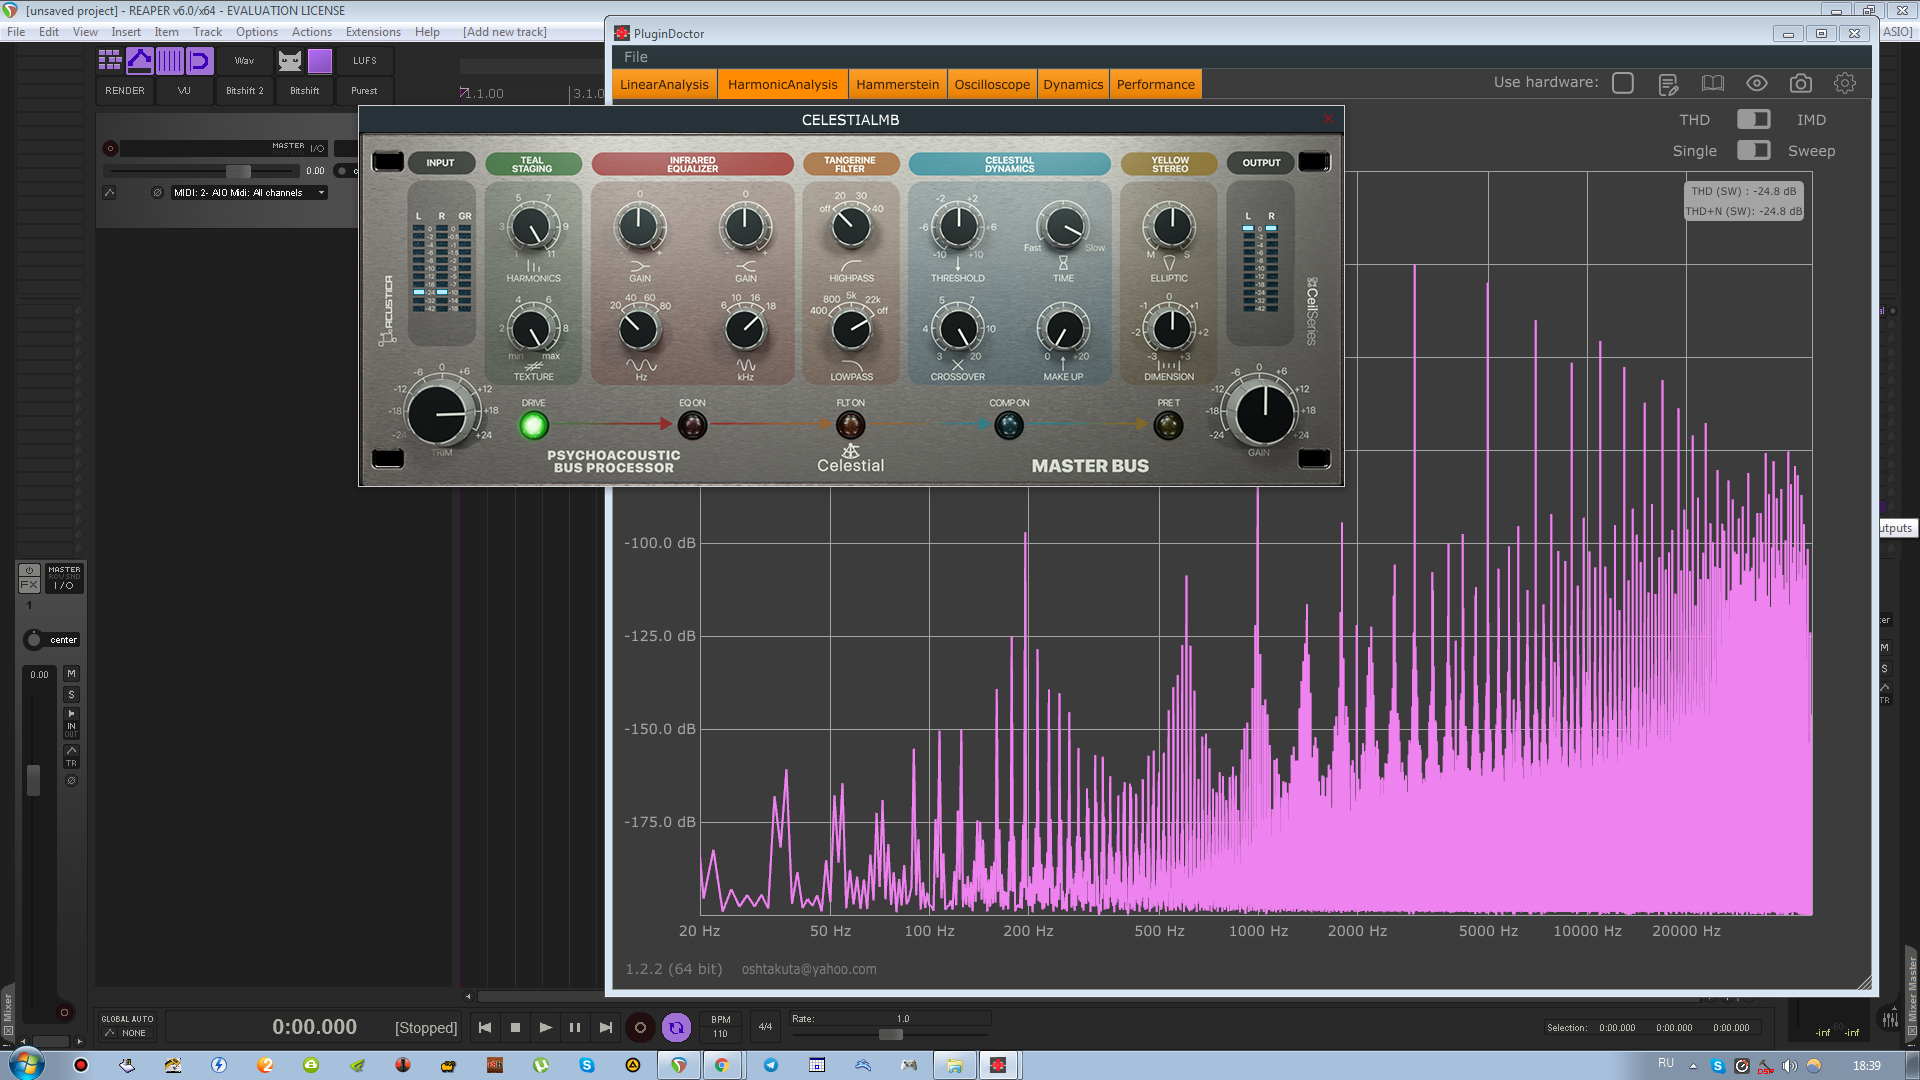Click the vertical bars icon in the REAPER toolbar
Viewport: 1920px width, 1080px height.
(x=170, y=61)
